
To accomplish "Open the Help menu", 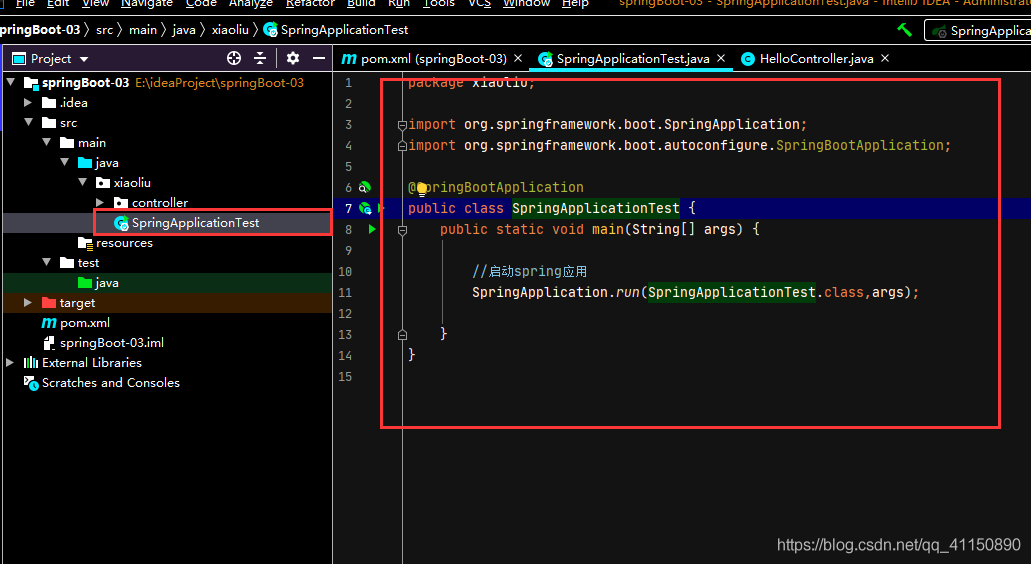I will [575, 3].
